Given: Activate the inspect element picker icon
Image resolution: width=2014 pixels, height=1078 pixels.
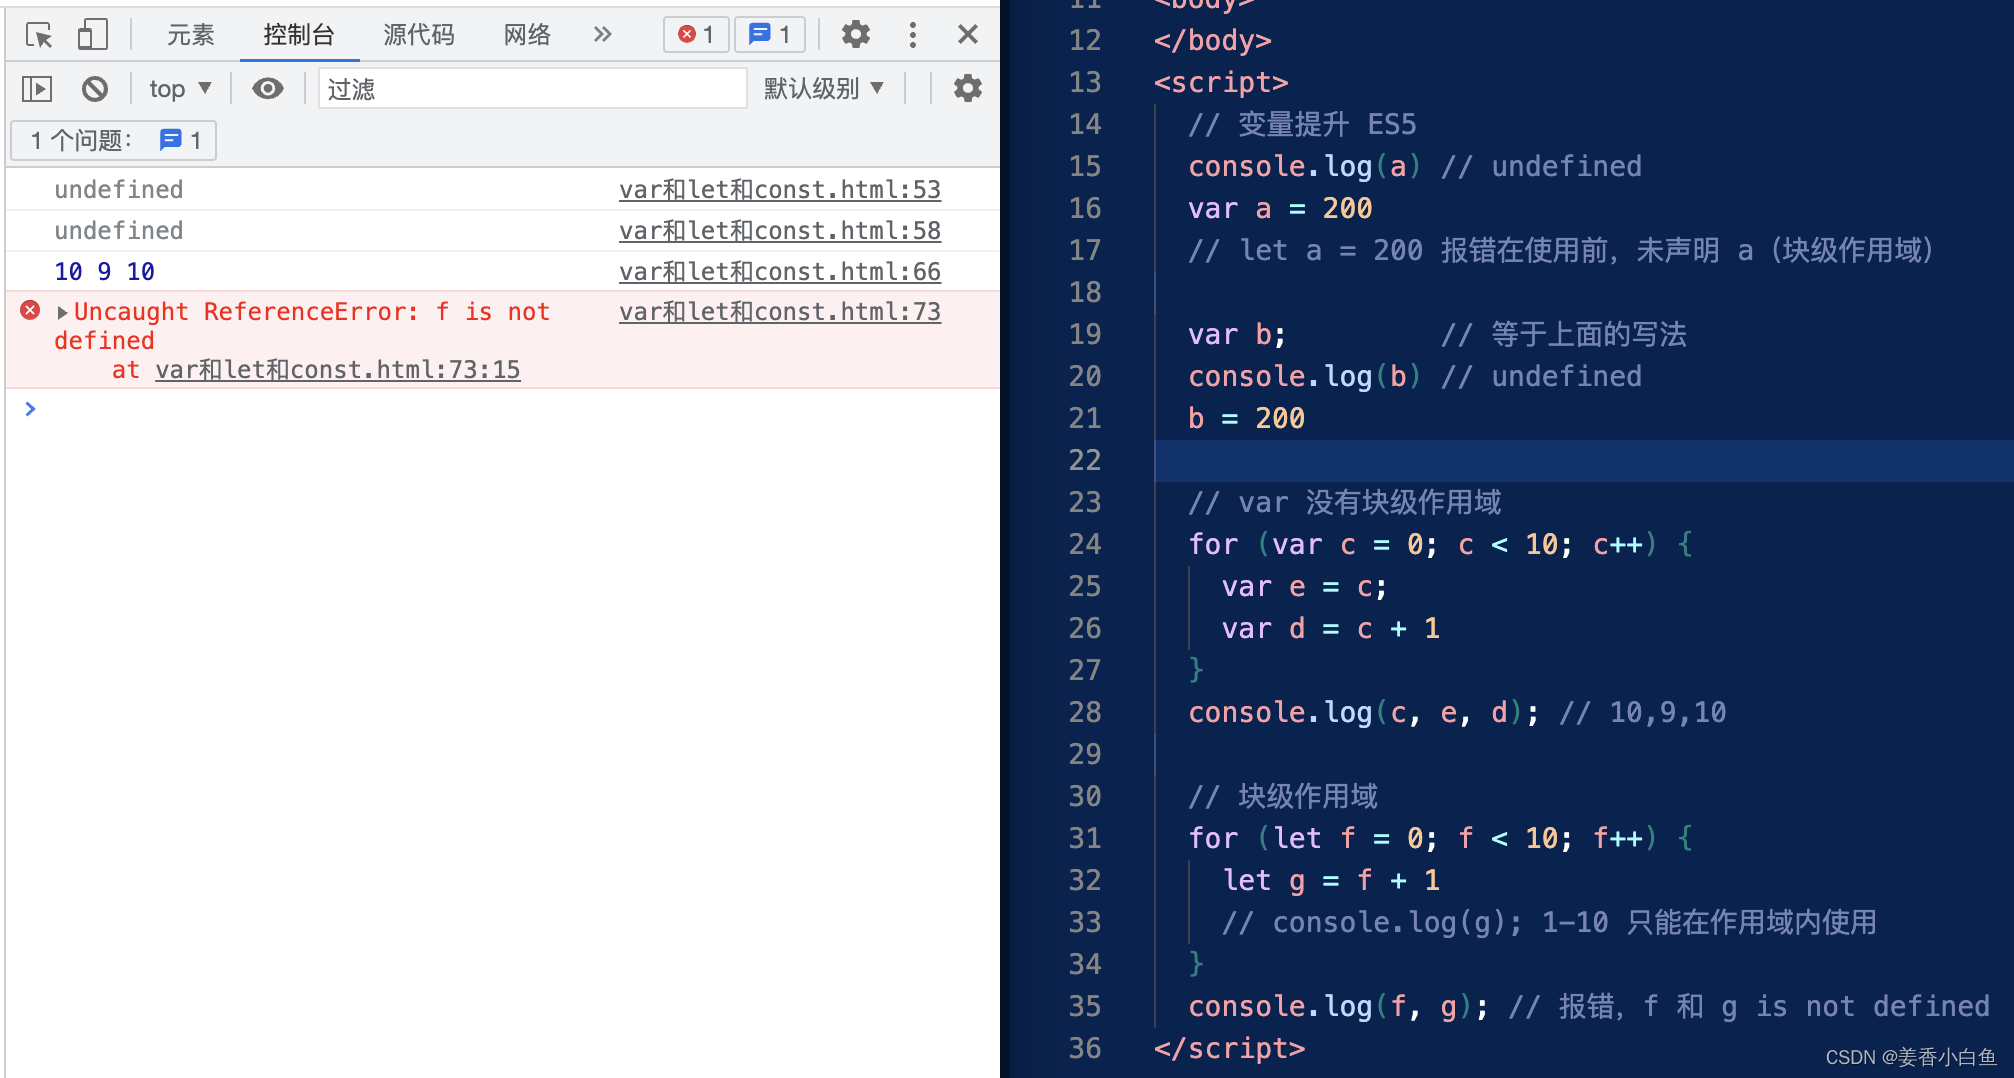Looking at the screenshot, I should pyautogui.click(x=39, y=35).
